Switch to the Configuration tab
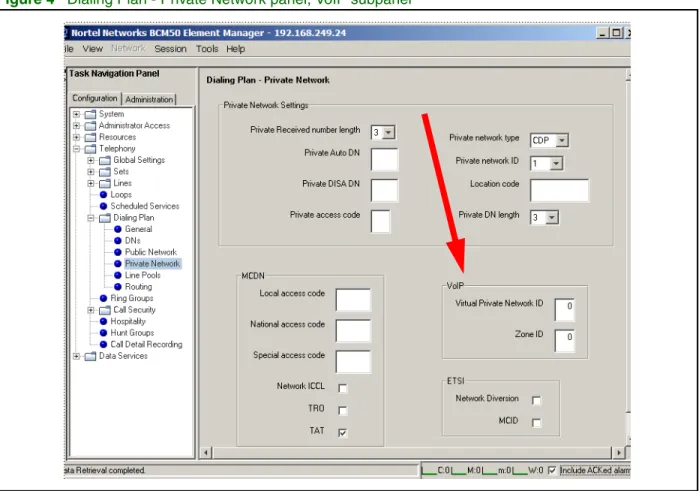Viewport: 699px width, 491px height. 95,98
